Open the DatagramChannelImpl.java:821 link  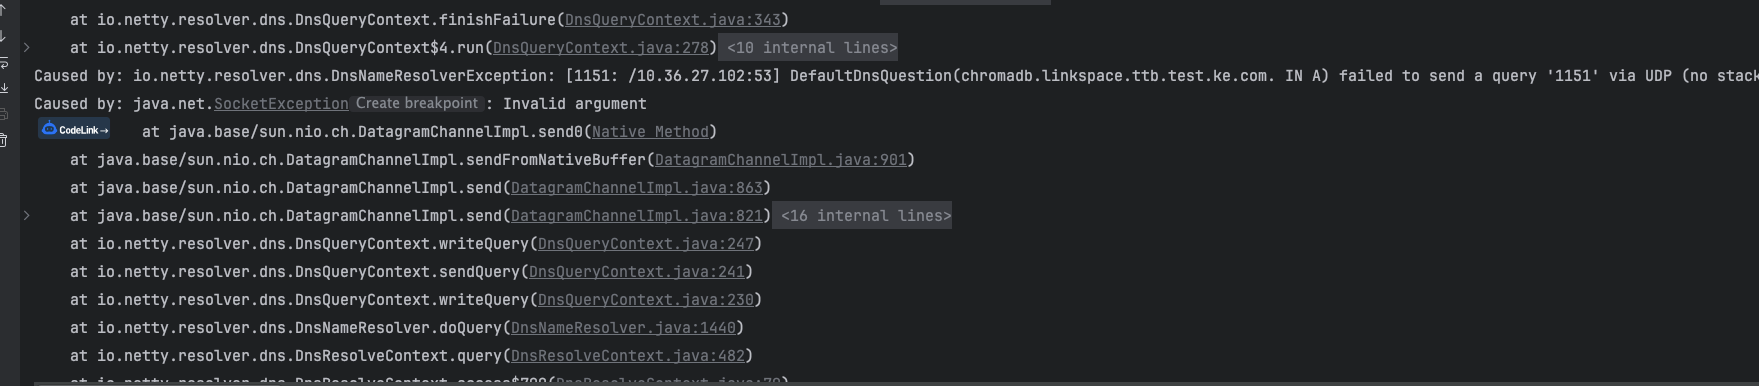[636, 216]
